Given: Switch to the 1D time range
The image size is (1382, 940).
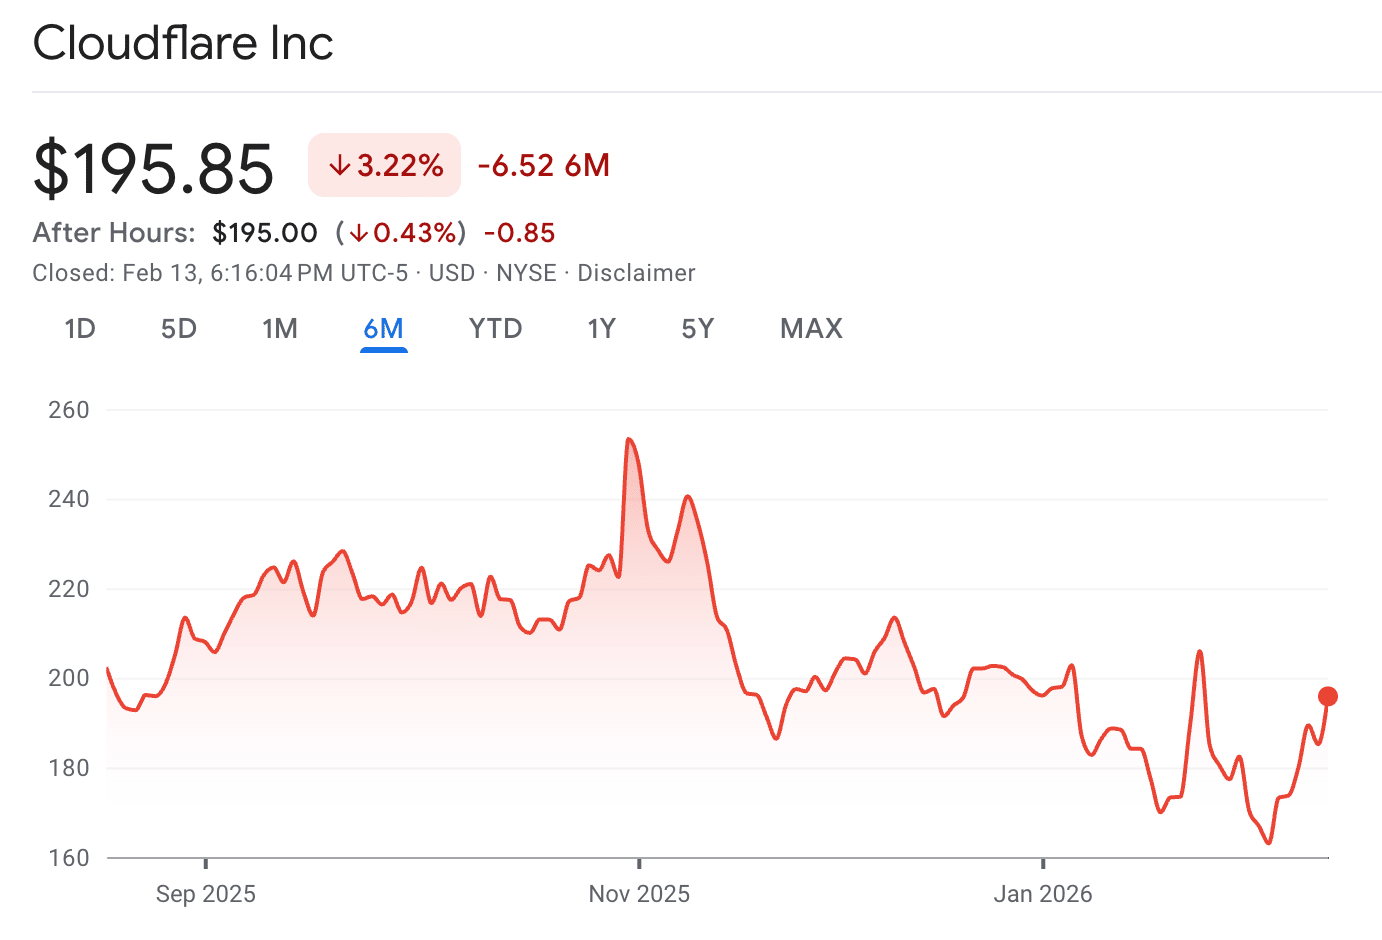Looking at the screenshot, I should [80, 329].
